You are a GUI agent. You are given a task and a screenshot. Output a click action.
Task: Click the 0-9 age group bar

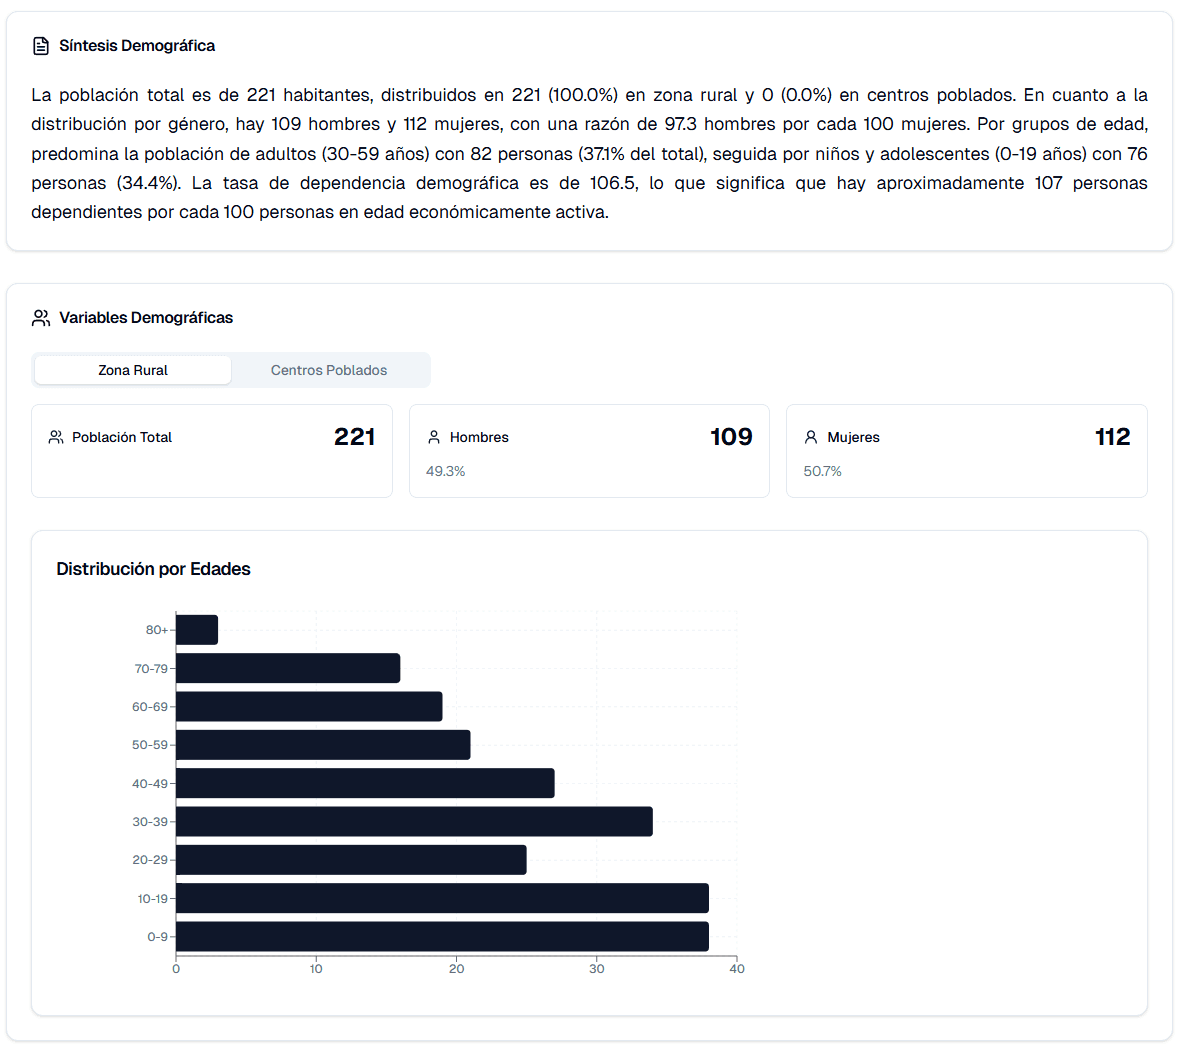point(442,937)
